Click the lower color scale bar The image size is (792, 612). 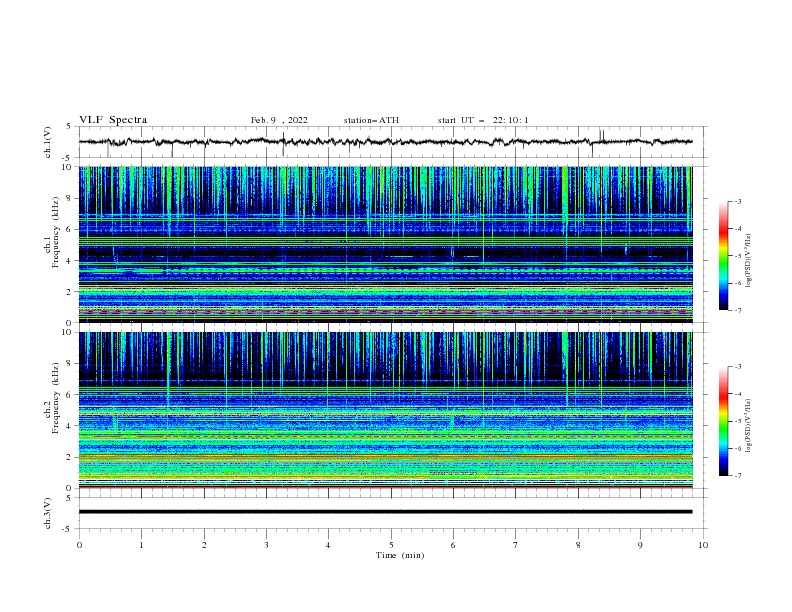[x=723, y=421]
